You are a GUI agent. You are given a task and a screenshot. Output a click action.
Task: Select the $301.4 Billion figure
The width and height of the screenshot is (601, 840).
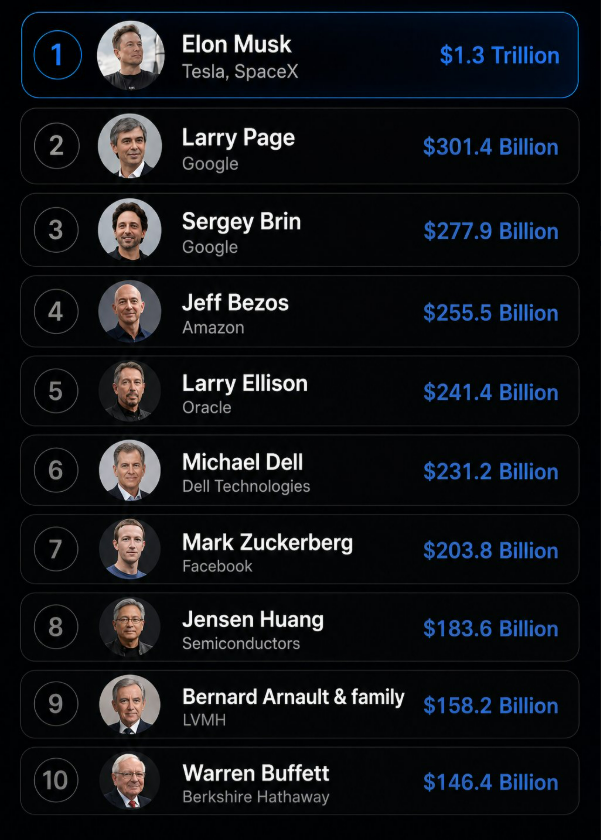click(491, 147)
